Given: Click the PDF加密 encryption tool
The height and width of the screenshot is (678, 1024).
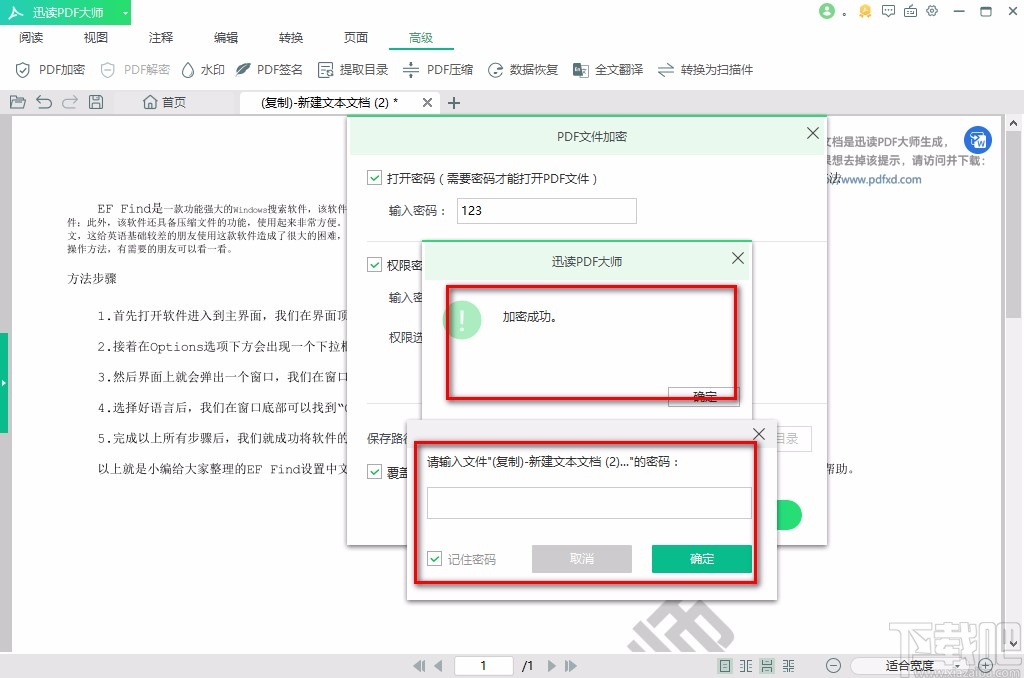Looking at the screenshot, I should (50, 70).
